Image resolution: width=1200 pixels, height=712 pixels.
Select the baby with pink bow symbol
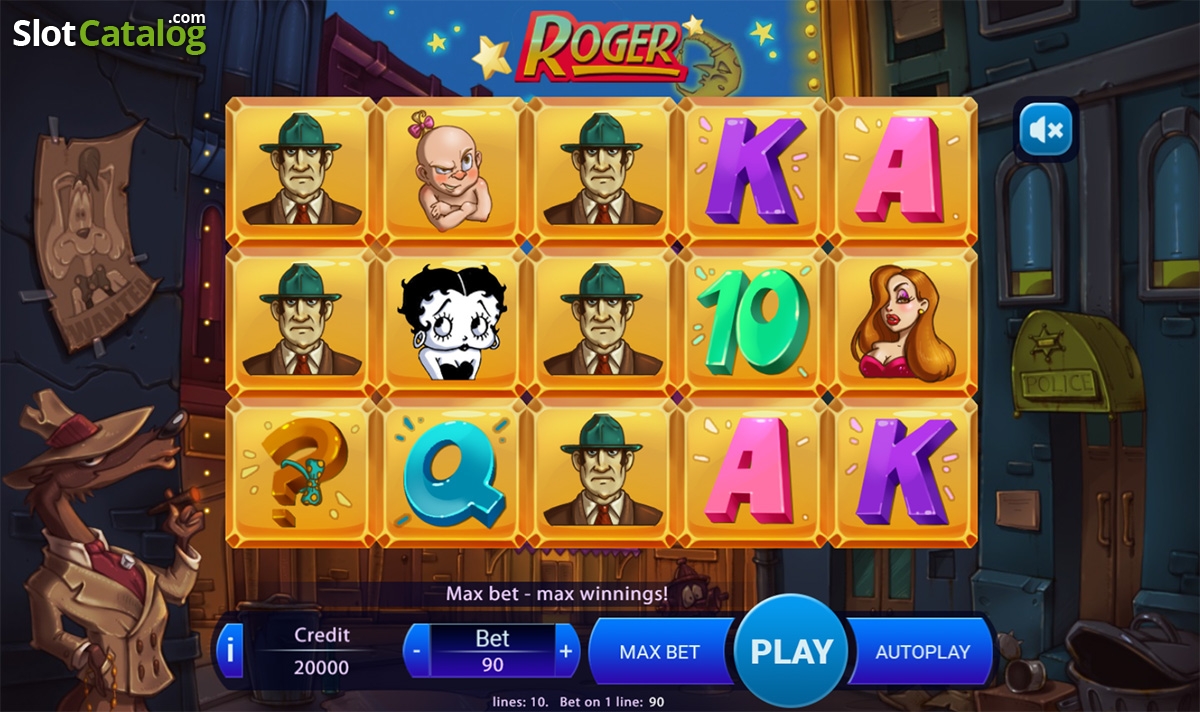pos(453,170)
